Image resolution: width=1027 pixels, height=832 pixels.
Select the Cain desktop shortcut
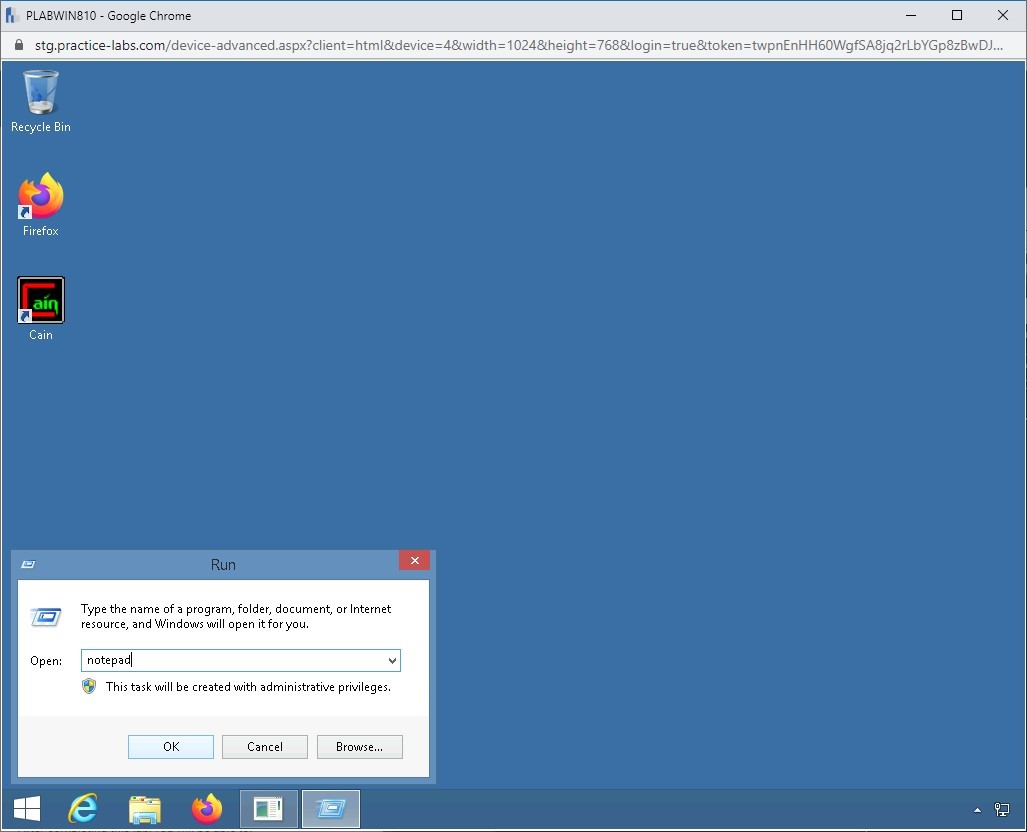click(41, 301)
